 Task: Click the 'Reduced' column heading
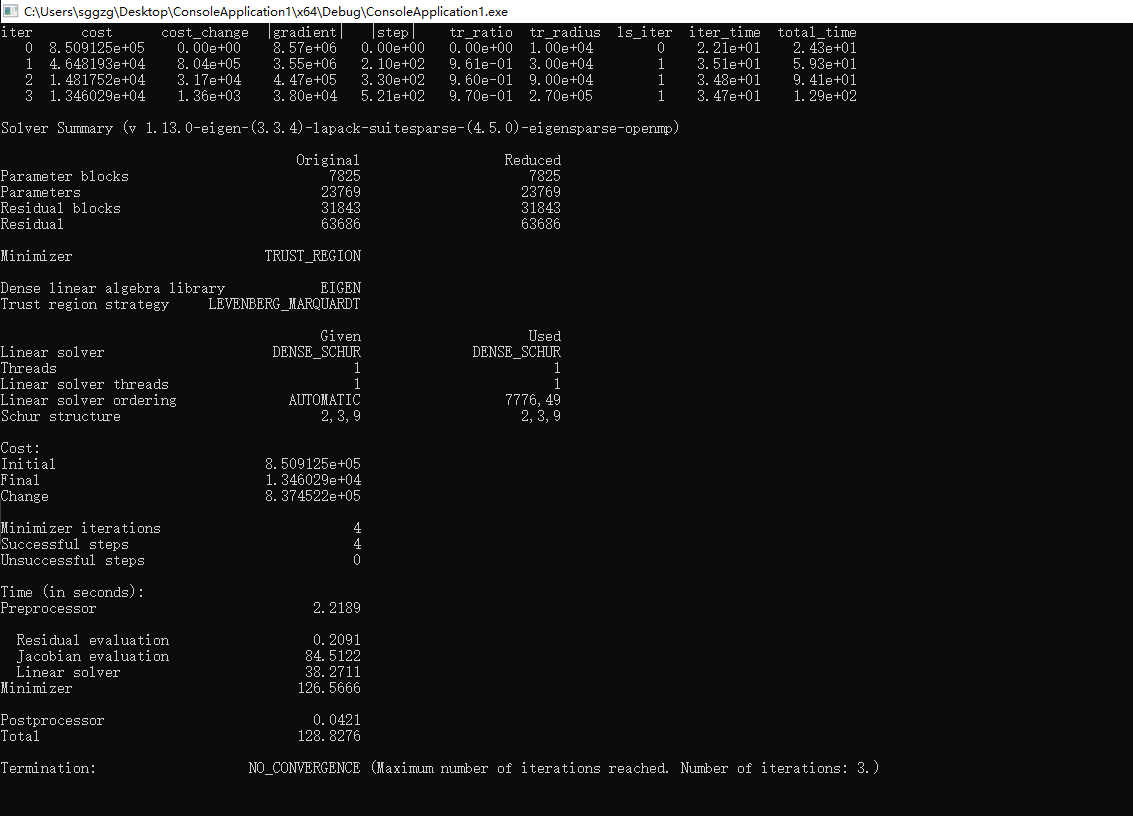533,160
